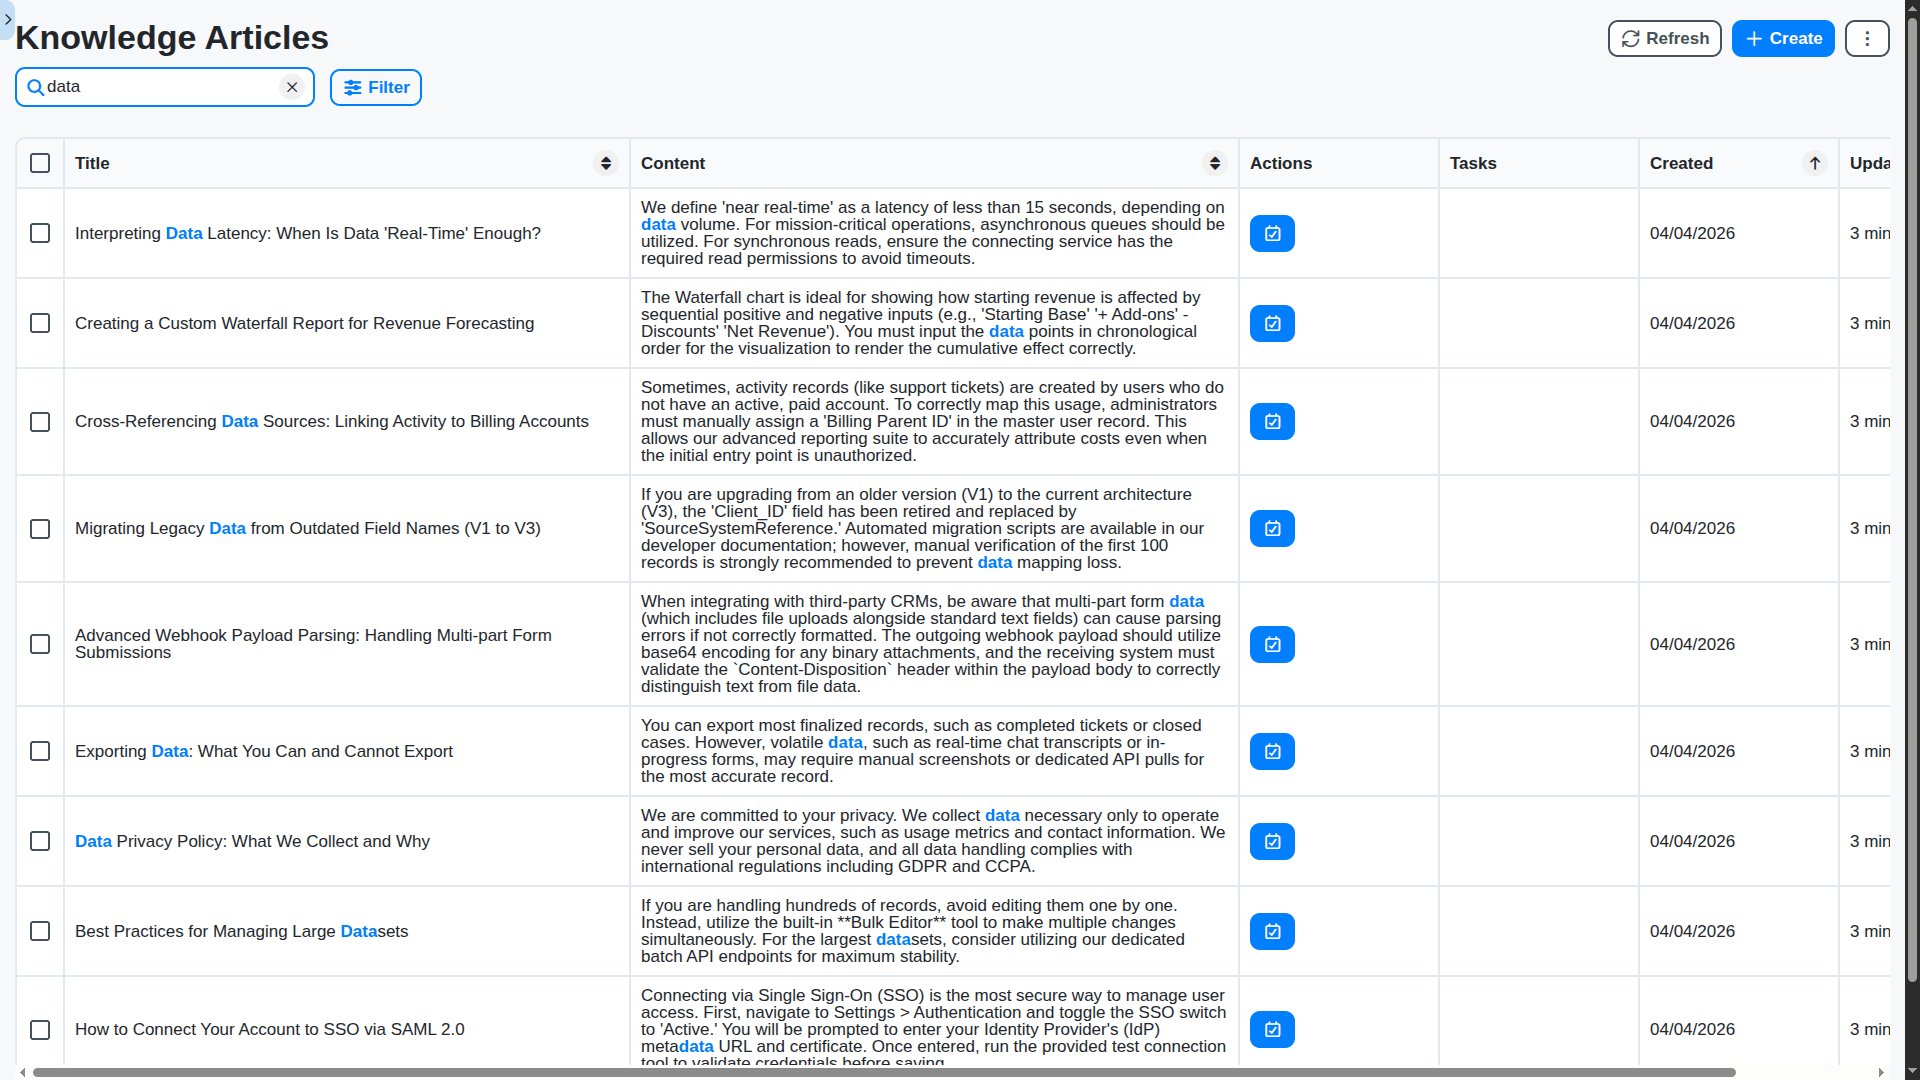Sort the Title column using its sort control
1920x1080 pixels.
click(605, 163)
